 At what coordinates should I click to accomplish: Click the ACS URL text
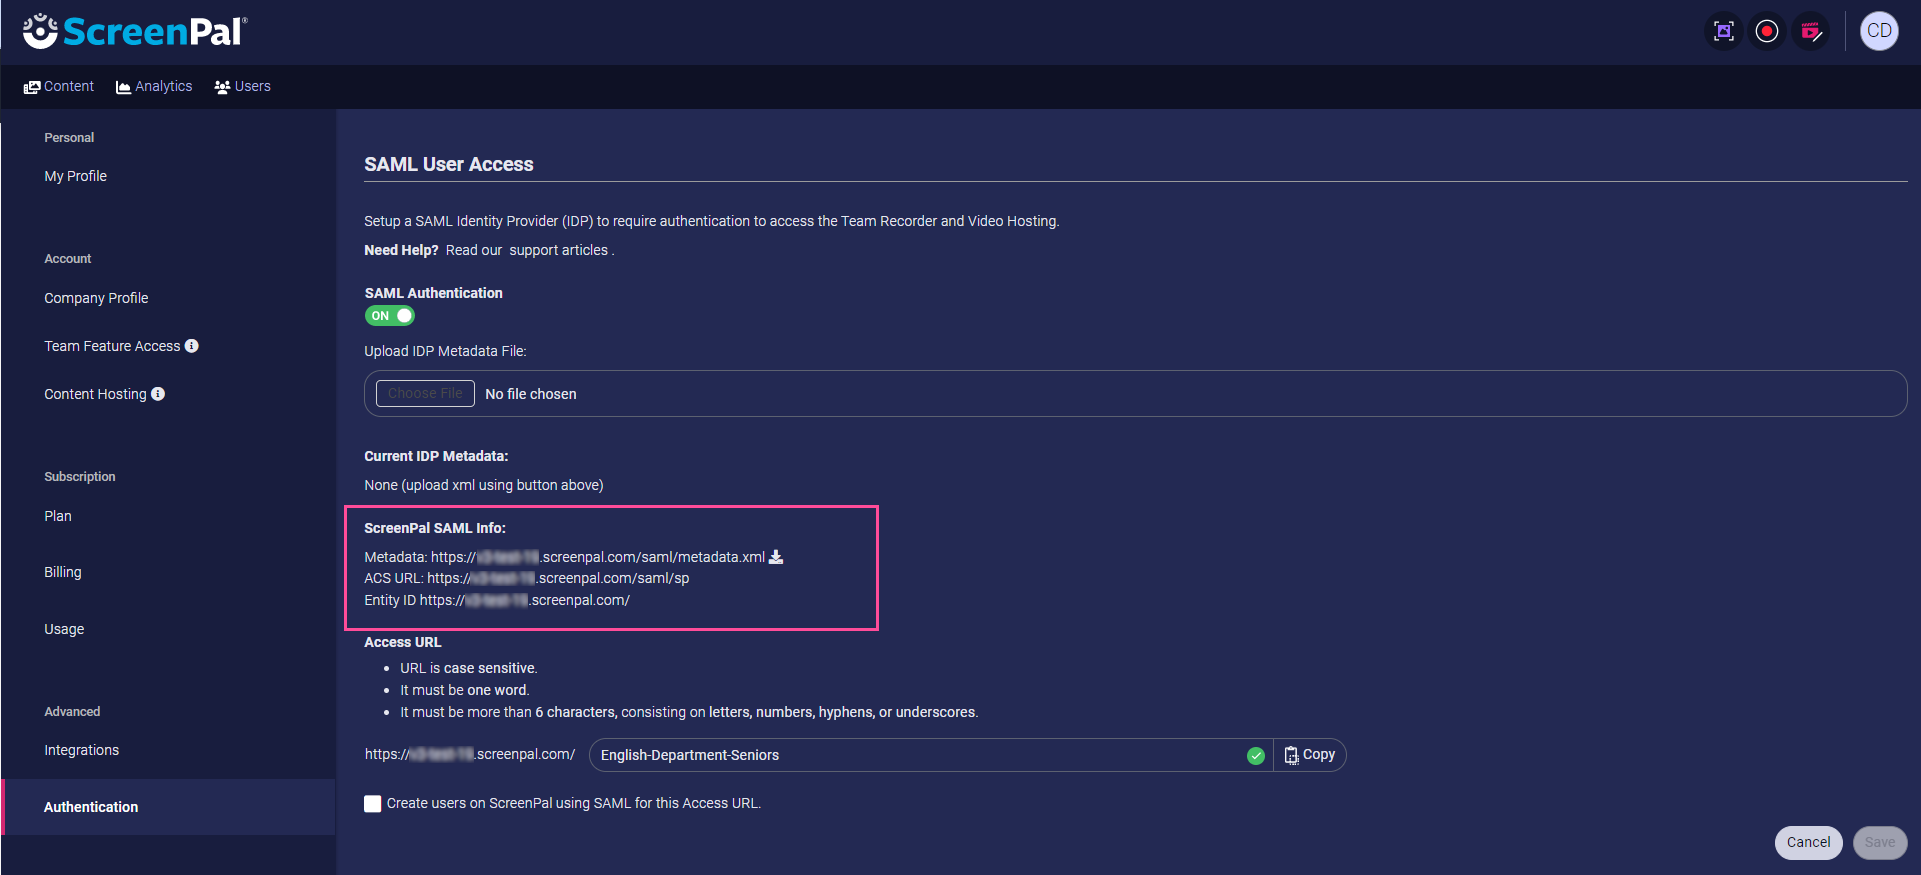558,578
